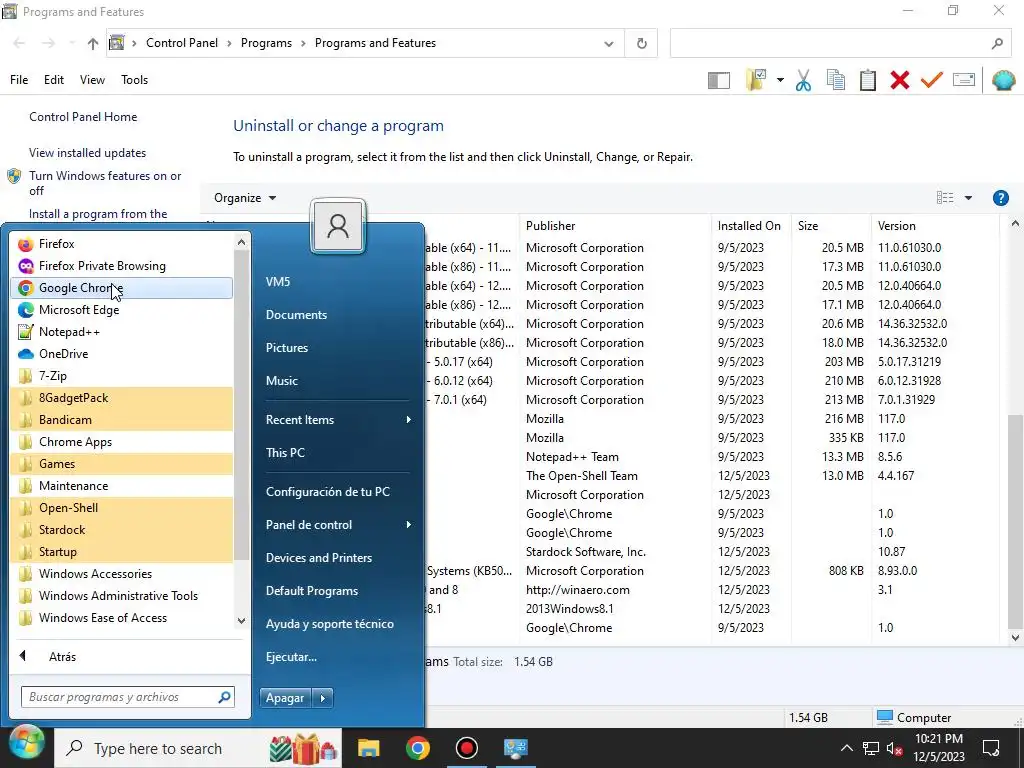
Task: Open the notifications action center icon
Action: point(991,748)
